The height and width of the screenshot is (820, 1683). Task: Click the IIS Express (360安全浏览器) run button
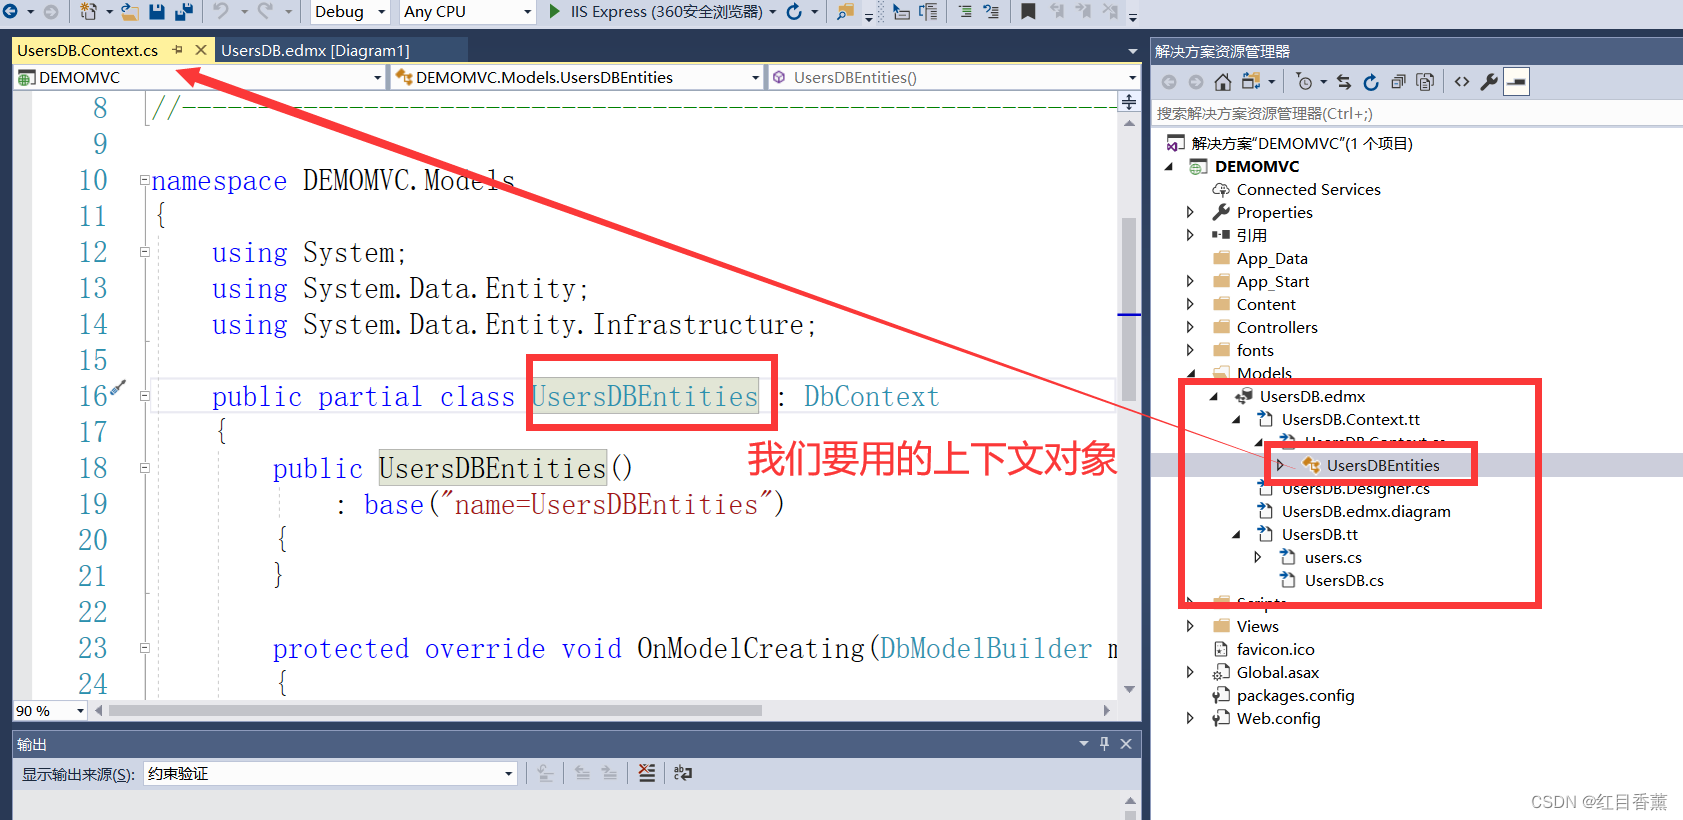coord(656,12)
